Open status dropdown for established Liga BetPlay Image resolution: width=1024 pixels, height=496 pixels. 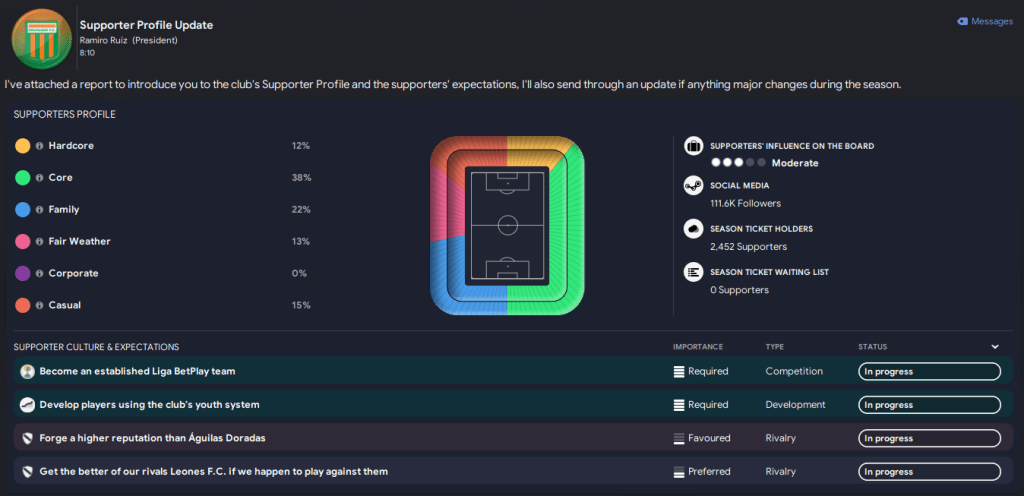click(x=929, y=372)
